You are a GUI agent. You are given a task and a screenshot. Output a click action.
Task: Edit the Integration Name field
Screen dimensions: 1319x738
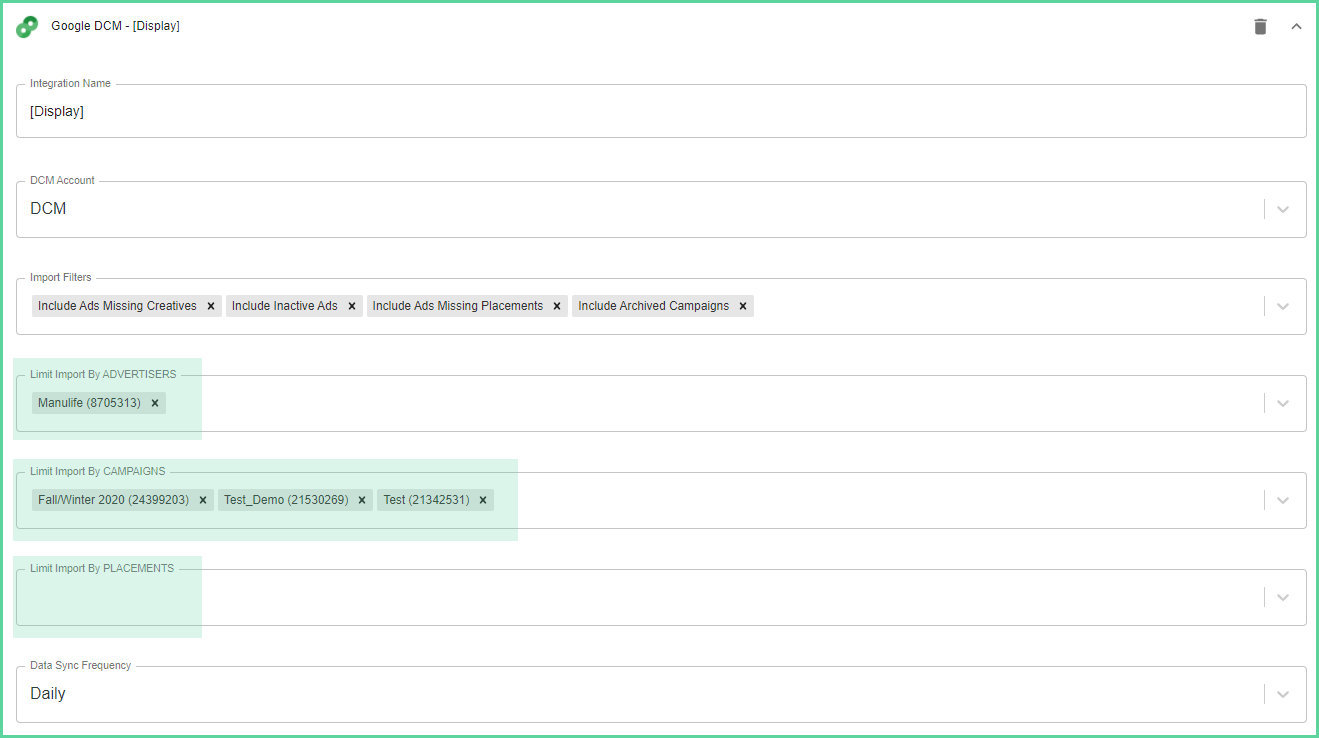[x=661, y=111]
